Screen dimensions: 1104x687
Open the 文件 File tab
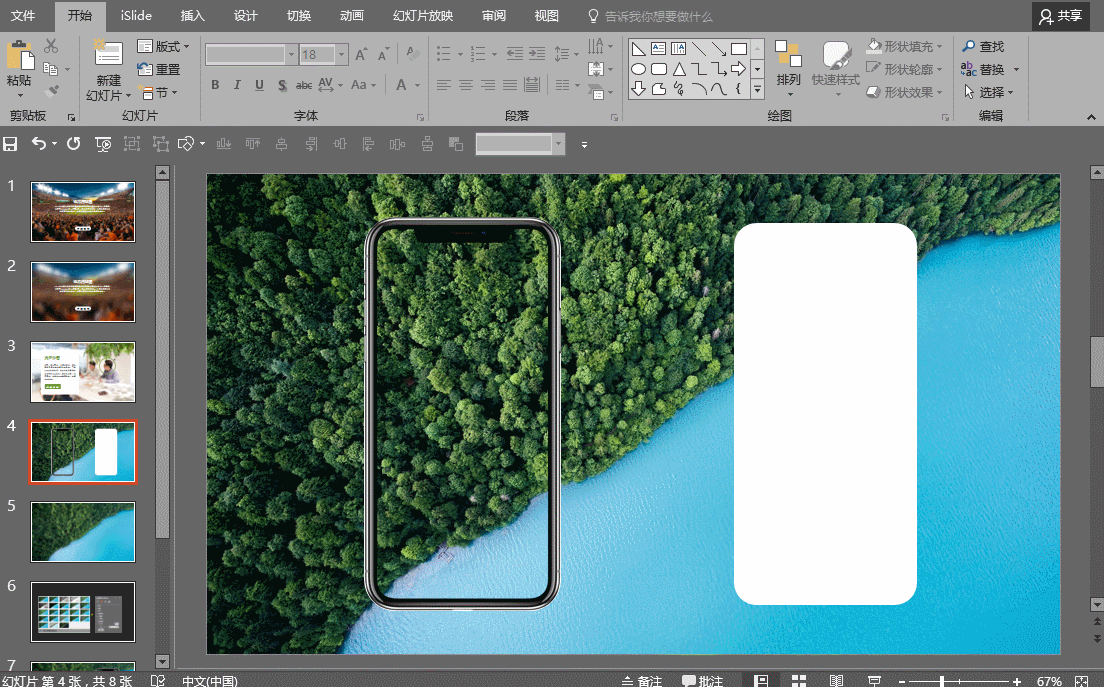[23, 15]
